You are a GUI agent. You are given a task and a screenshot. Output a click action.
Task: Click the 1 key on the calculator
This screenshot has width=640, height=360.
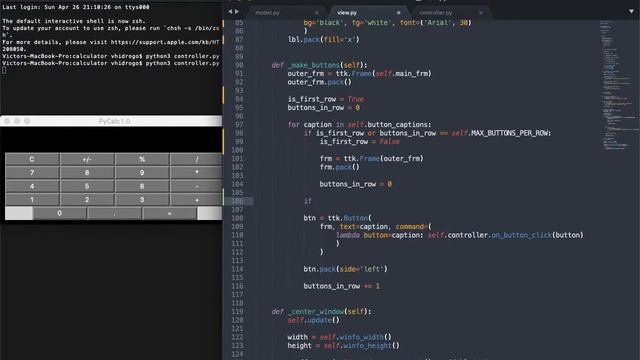32,200
